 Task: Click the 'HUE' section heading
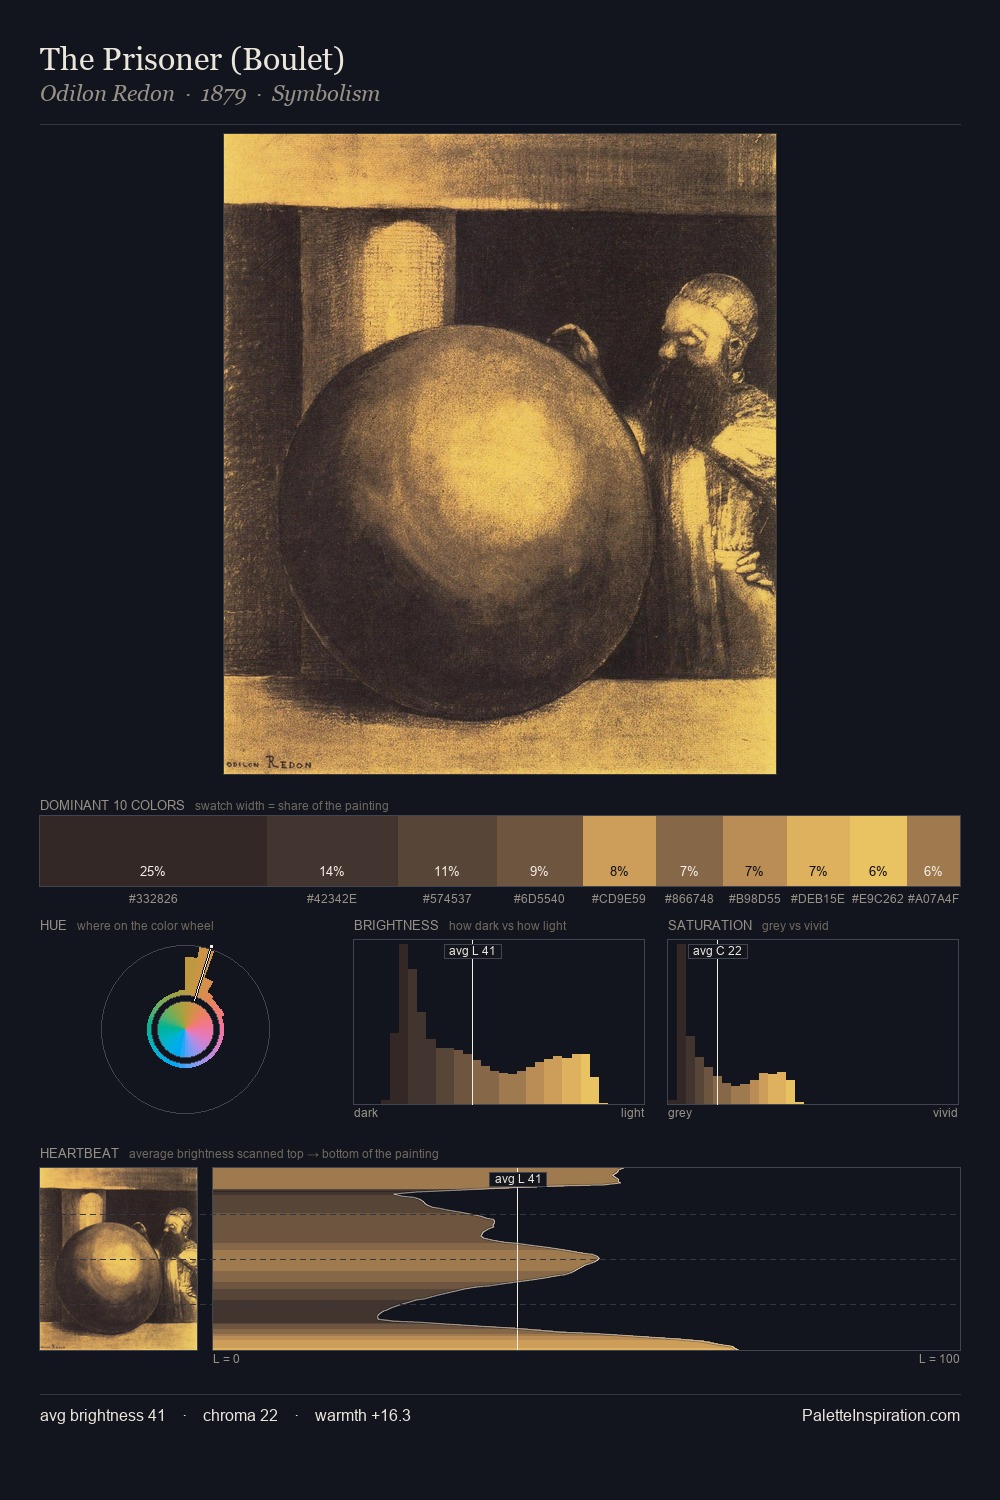(53, 925)
